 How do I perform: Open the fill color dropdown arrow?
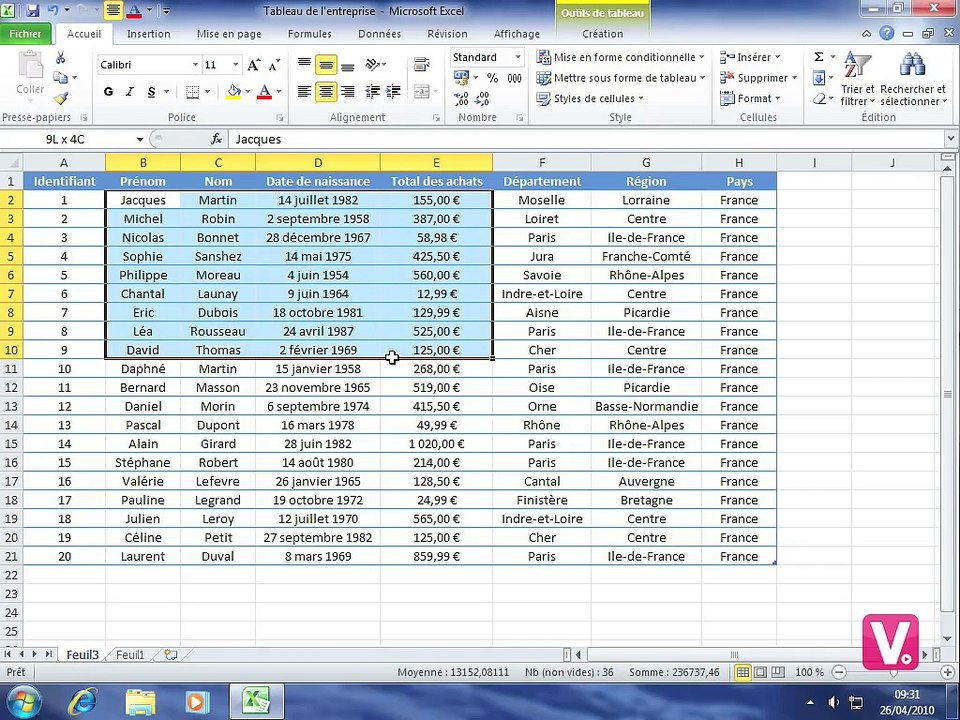248,92
